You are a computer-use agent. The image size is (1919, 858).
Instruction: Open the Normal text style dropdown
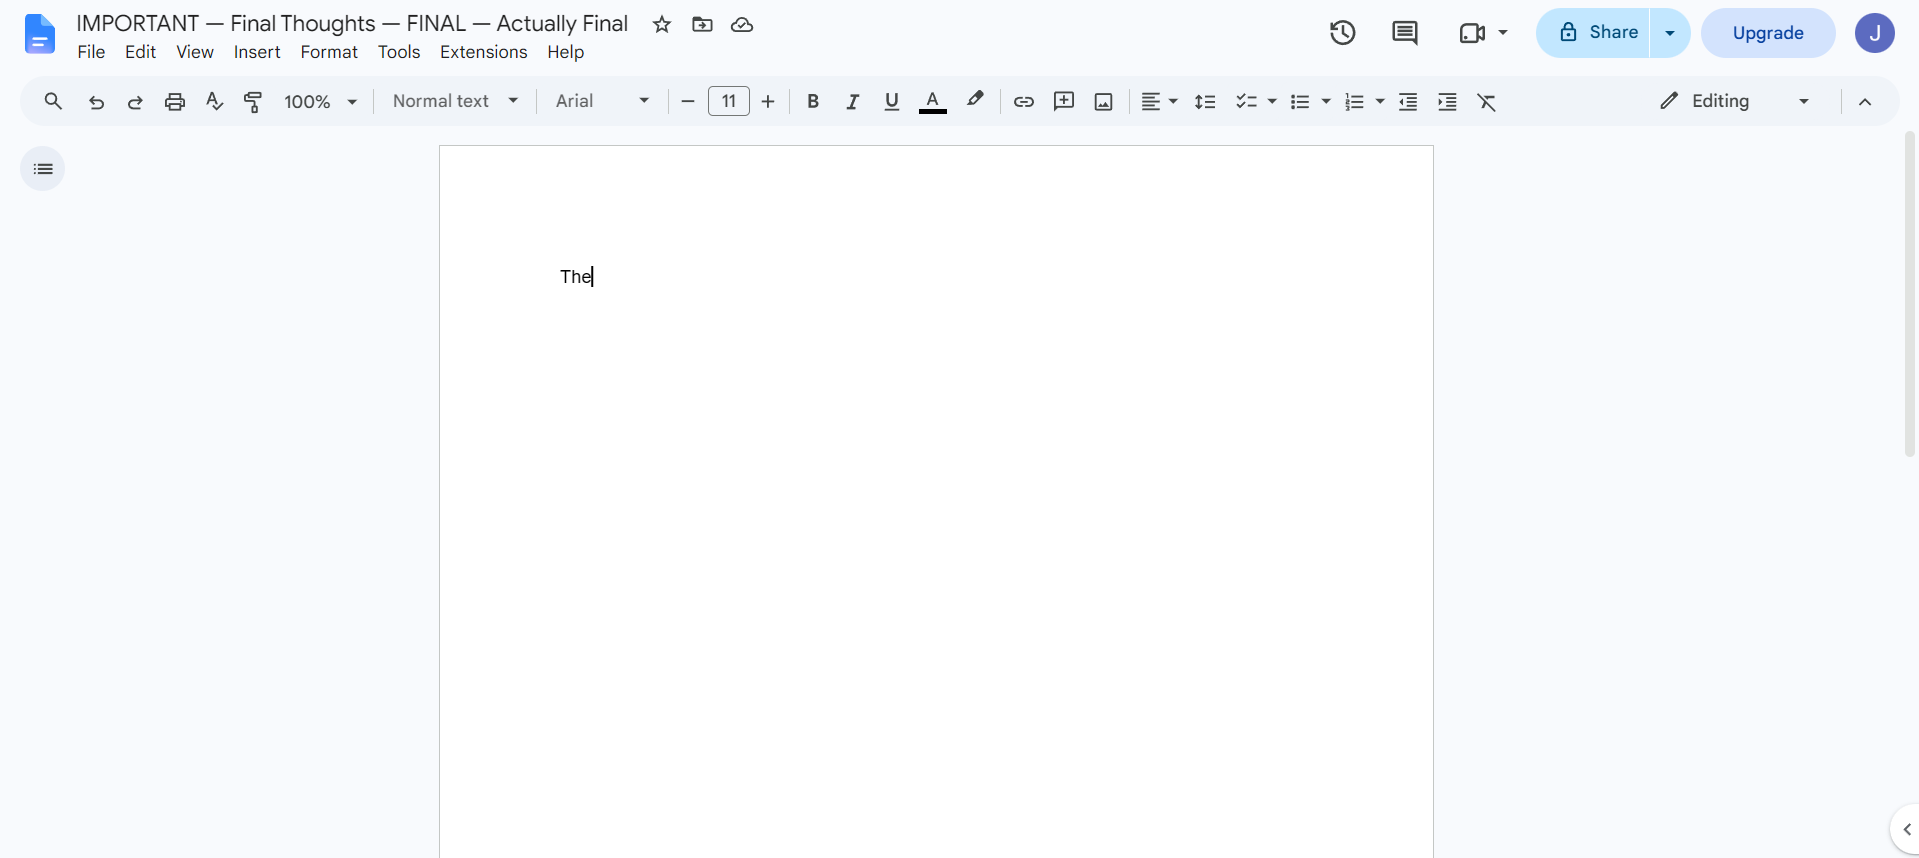pos(456,101)
